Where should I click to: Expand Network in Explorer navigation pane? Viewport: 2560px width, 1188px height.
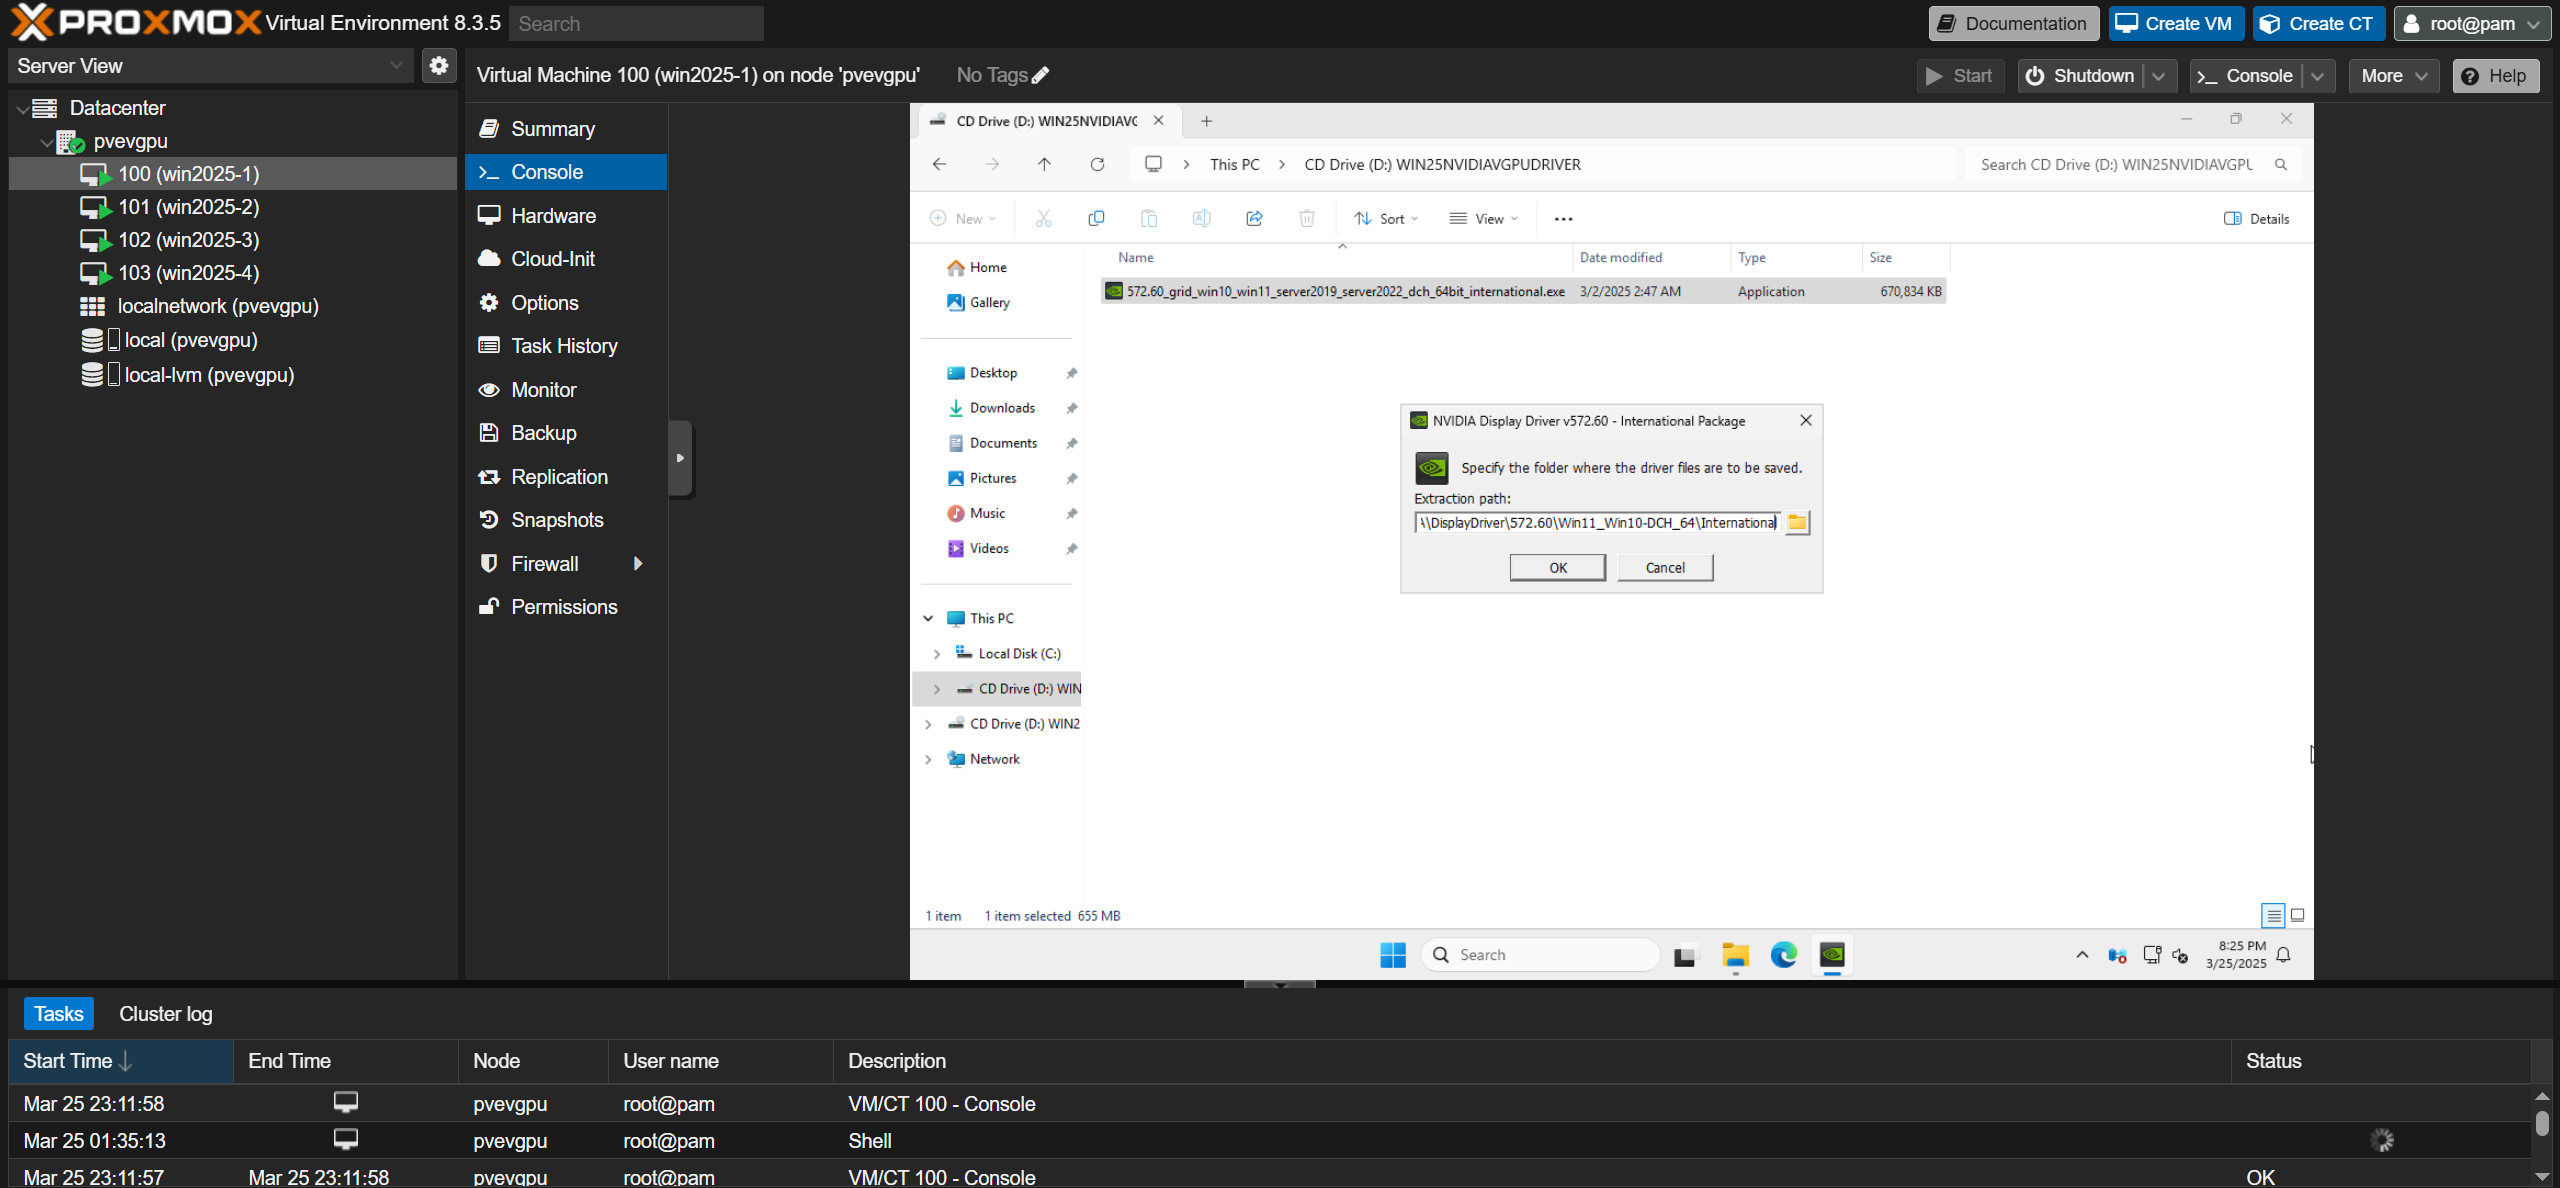click(928, 759)
